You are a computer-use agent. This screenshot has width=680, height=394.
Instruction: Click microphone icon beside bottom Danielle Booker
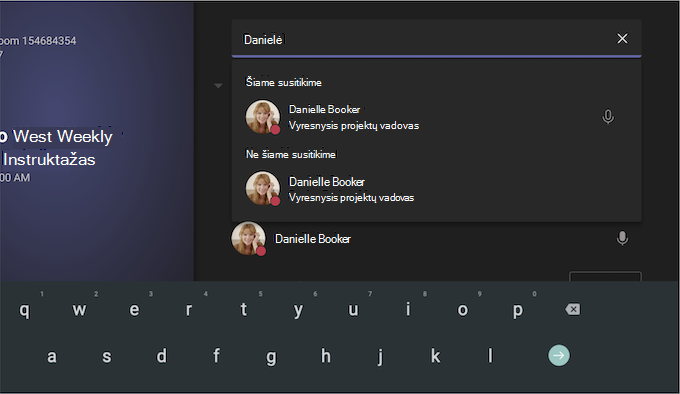point(622,238)
